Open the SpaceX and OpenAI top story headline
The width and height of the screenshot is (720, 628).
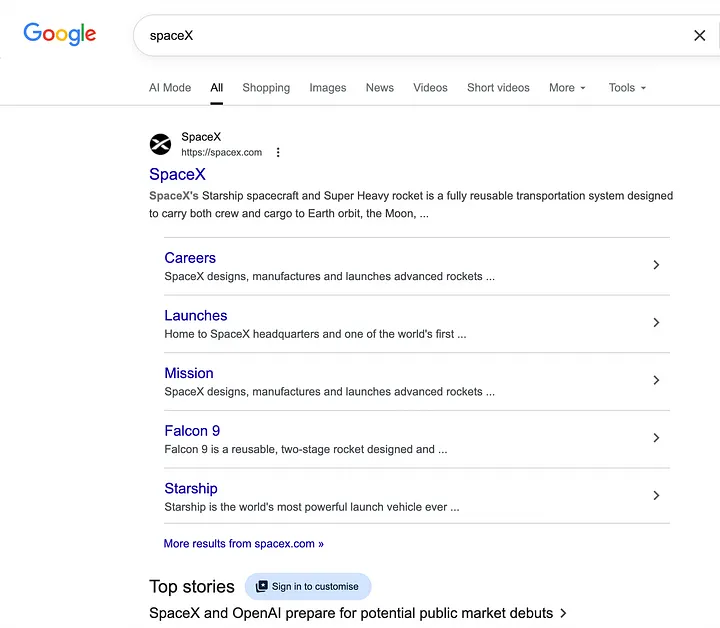click(351, 613)
